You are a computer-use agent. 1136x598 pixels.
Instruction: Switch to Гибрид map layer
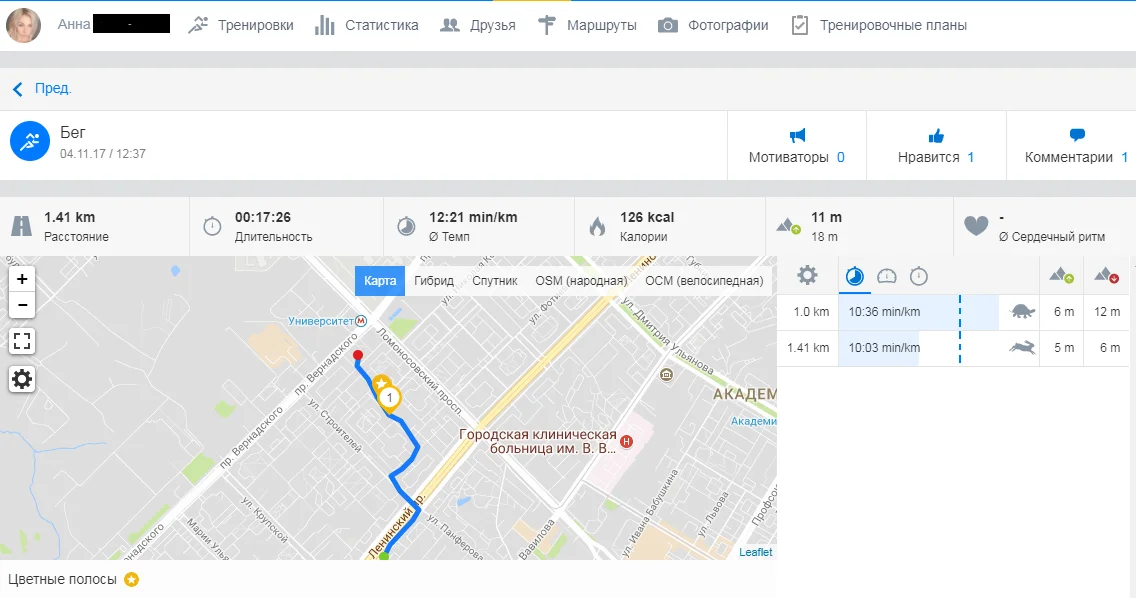[x=434, y=281]
